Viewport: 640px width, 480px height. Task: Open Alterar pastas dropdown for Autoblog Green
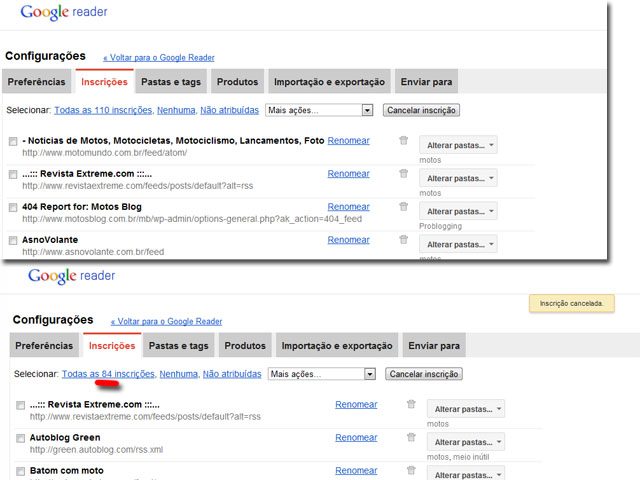point(466,442)
